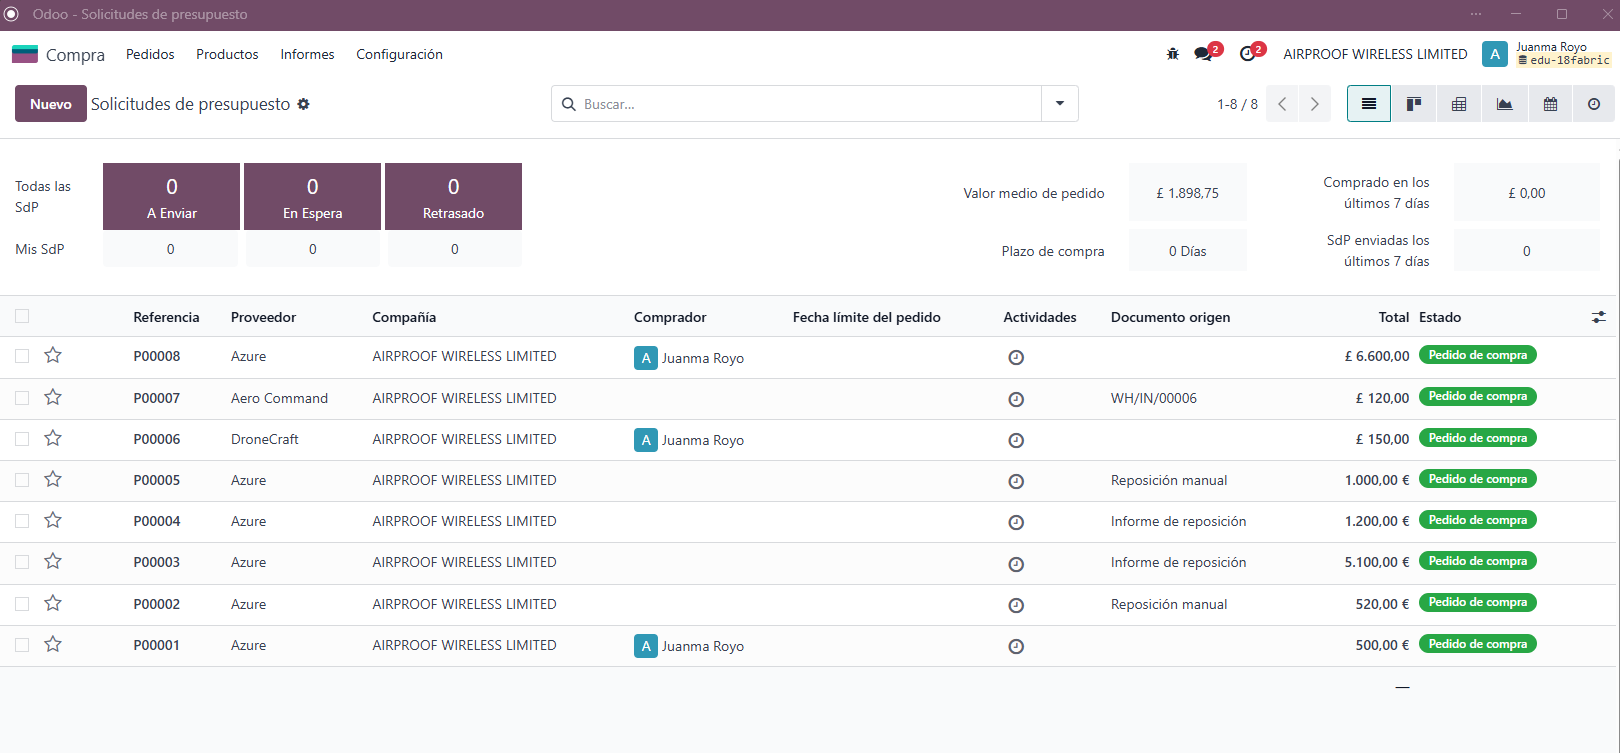Open the Informes menu

(307, 54)
